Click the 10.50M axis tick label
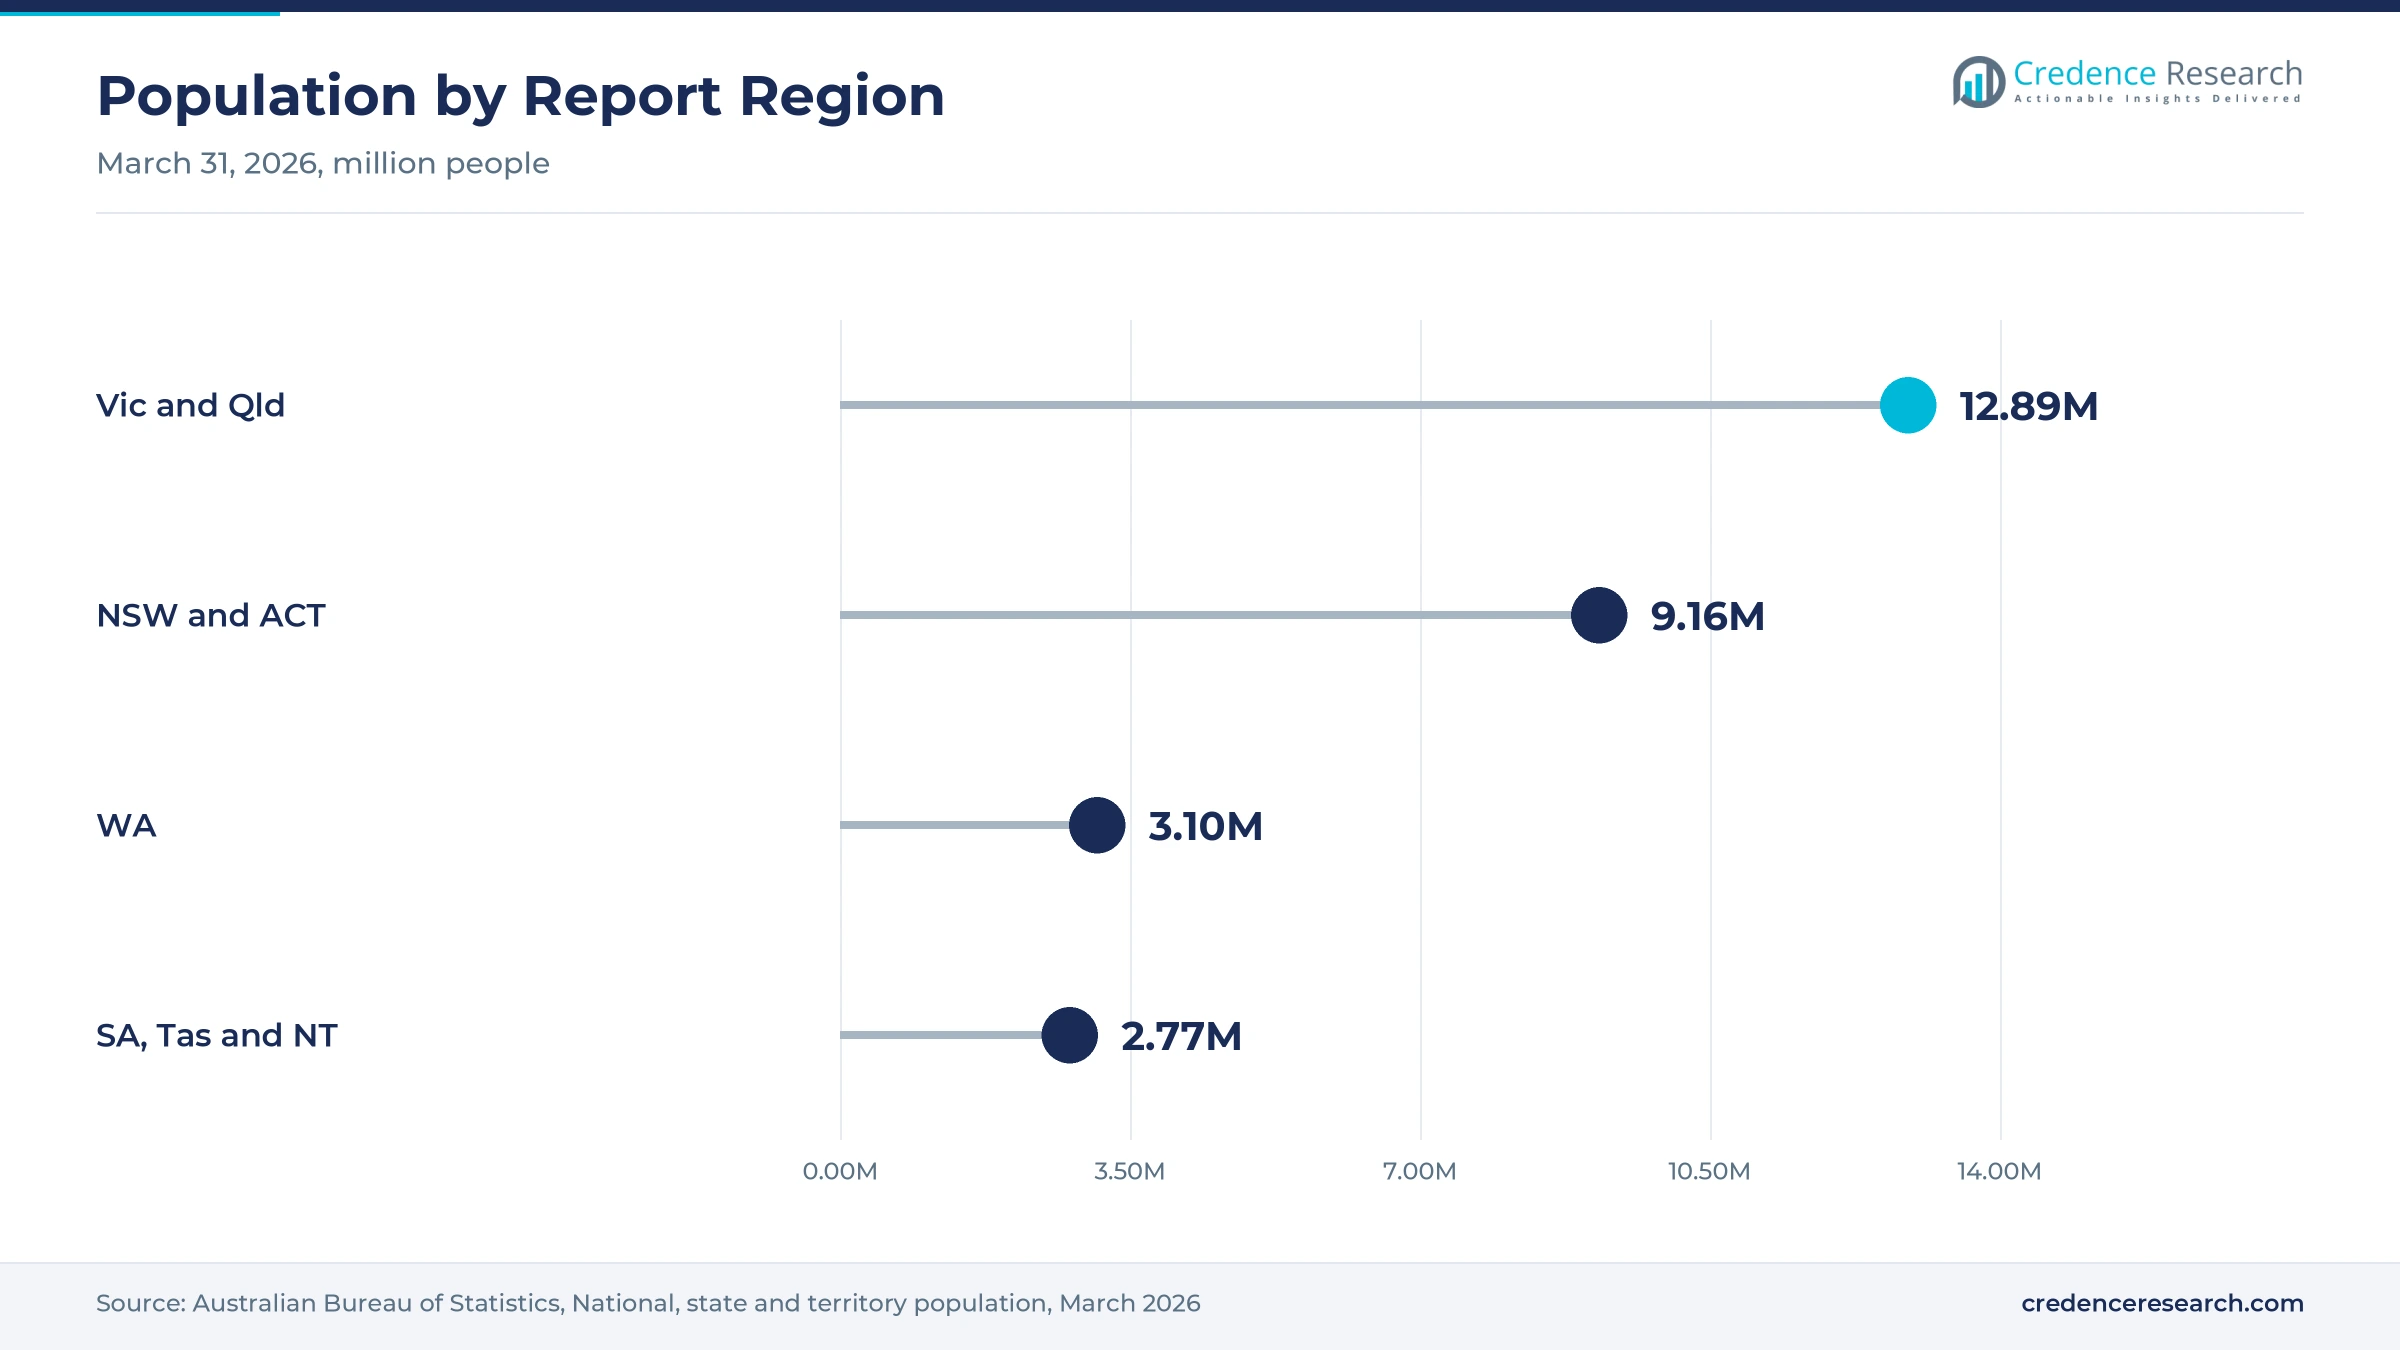The height and width of the screenshot is (1350, 2400). tap(1710, 1171)
